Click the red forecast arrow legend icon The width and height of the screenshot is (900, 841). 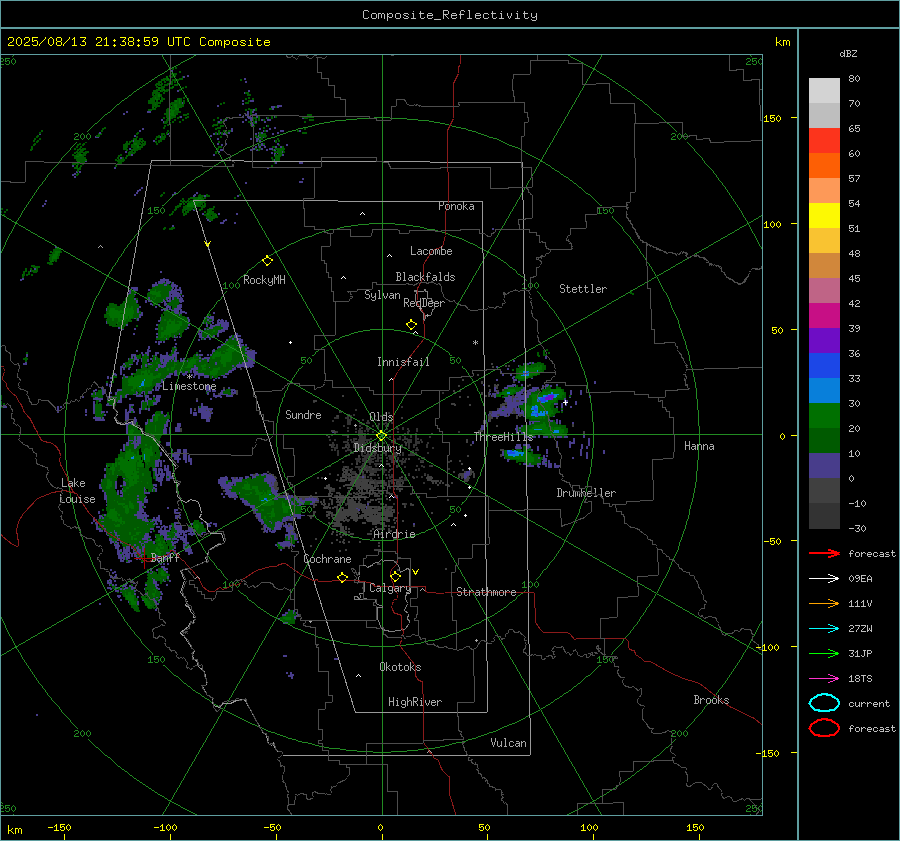coord(824,553)
